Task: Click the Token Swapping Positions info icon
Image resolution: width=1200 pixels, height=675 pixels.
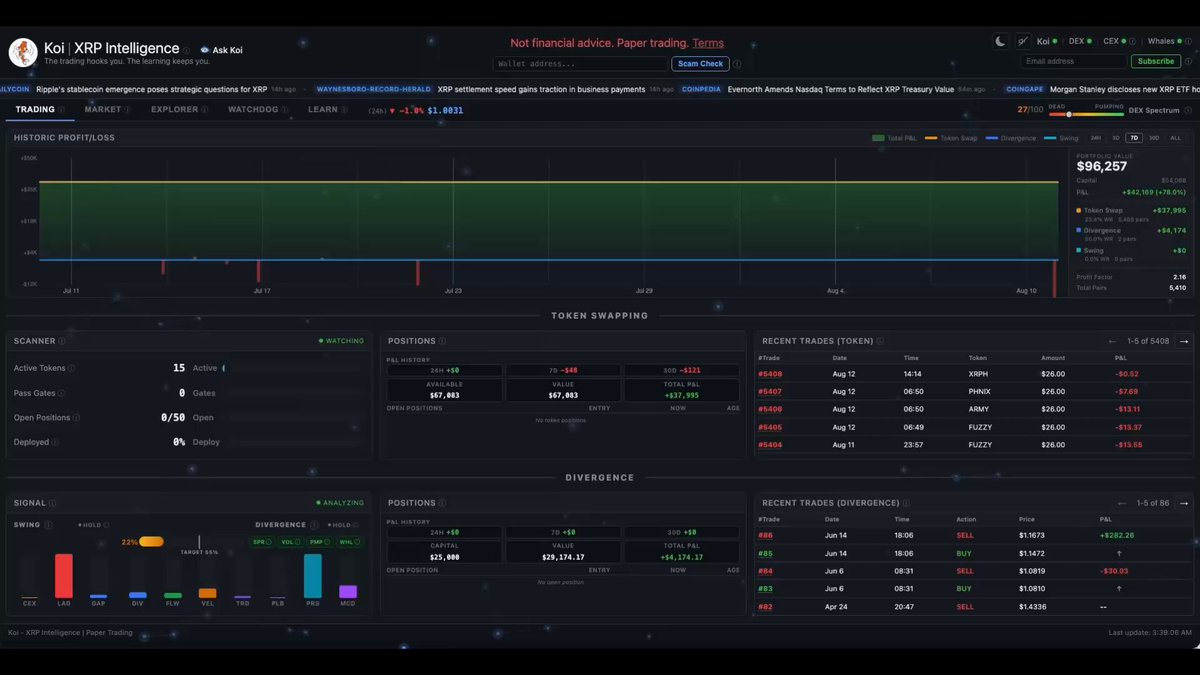Action: click(x=442, y=341)
